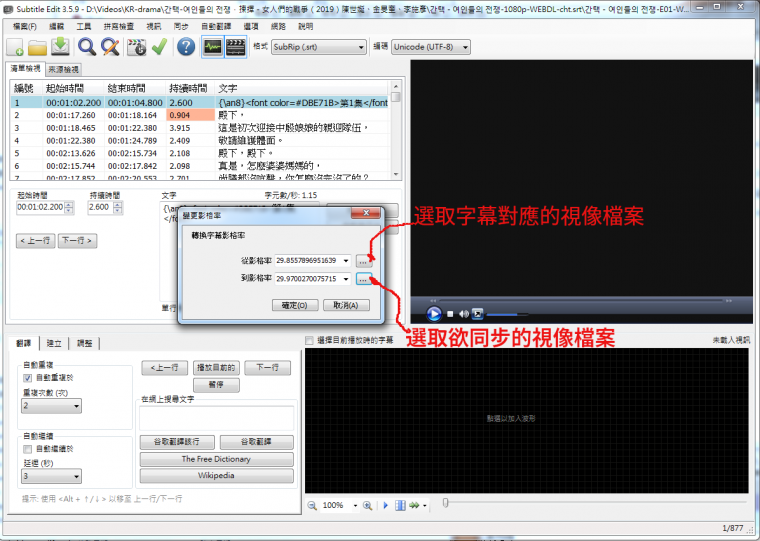Switch to the Adjust (調整) tab
Screen dimensions: 760x541
coord(84,344)
